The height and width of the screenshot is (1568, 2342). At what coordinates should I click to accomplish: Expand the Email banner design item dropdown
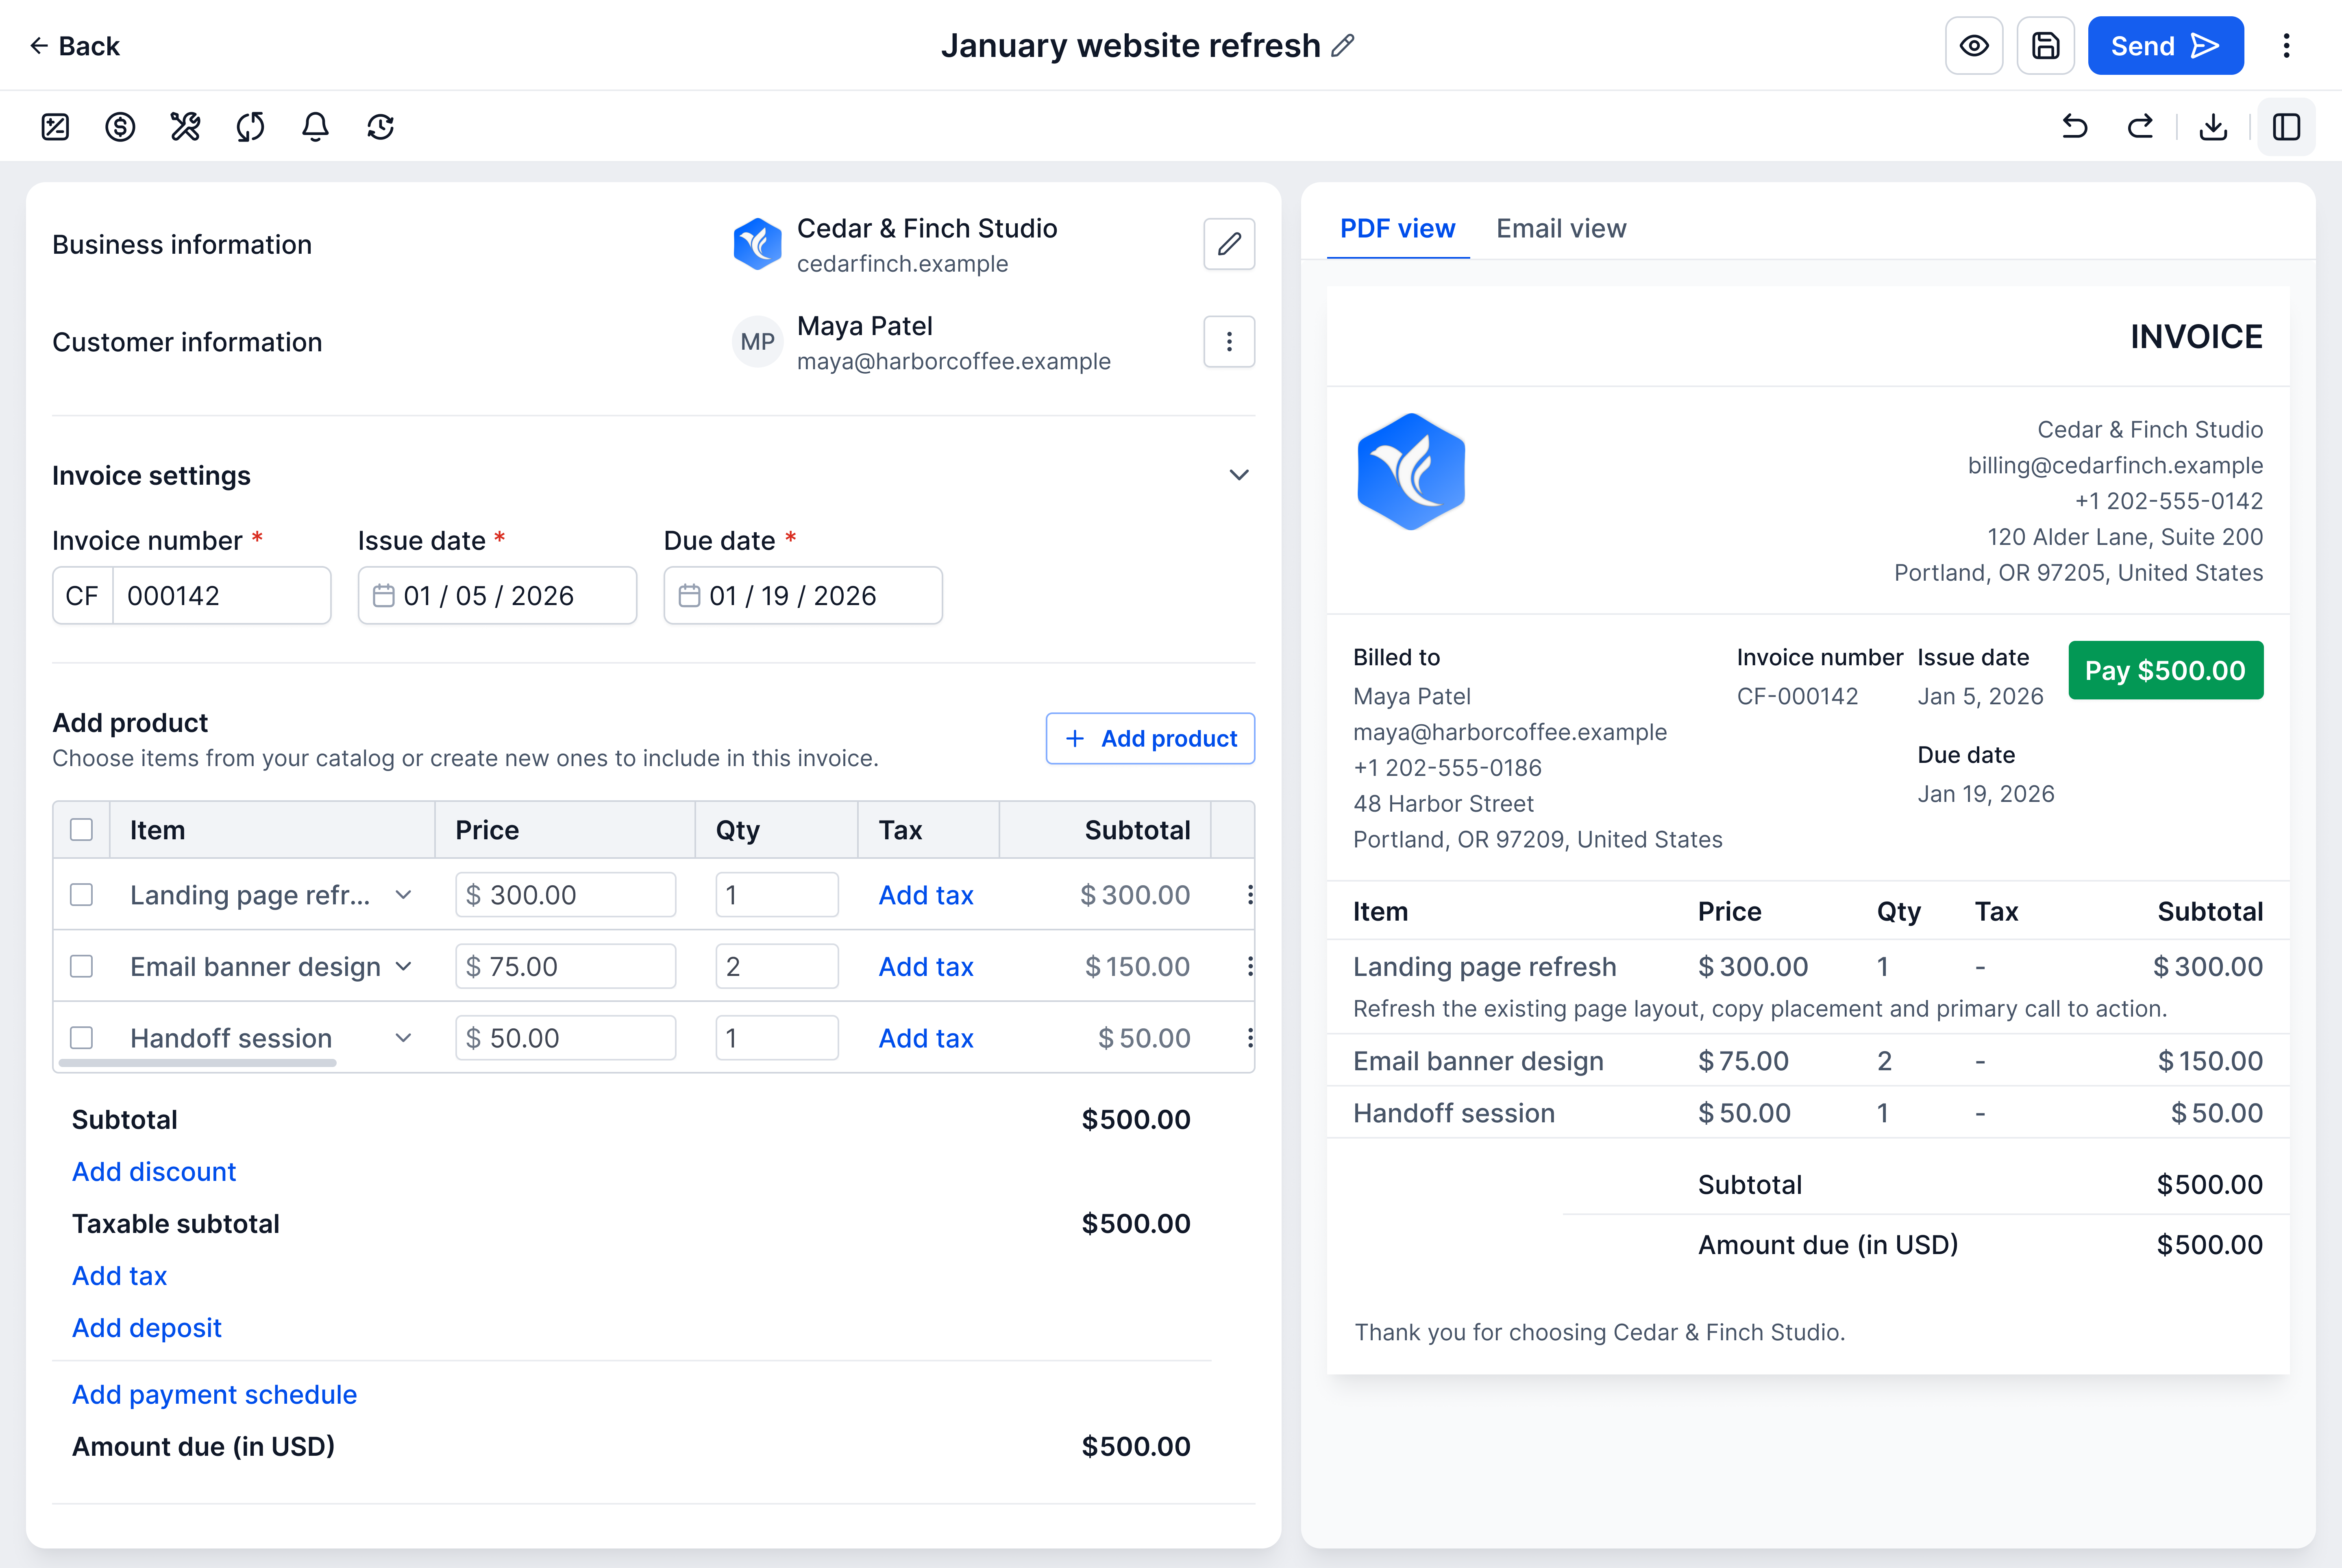coord(403,967)
